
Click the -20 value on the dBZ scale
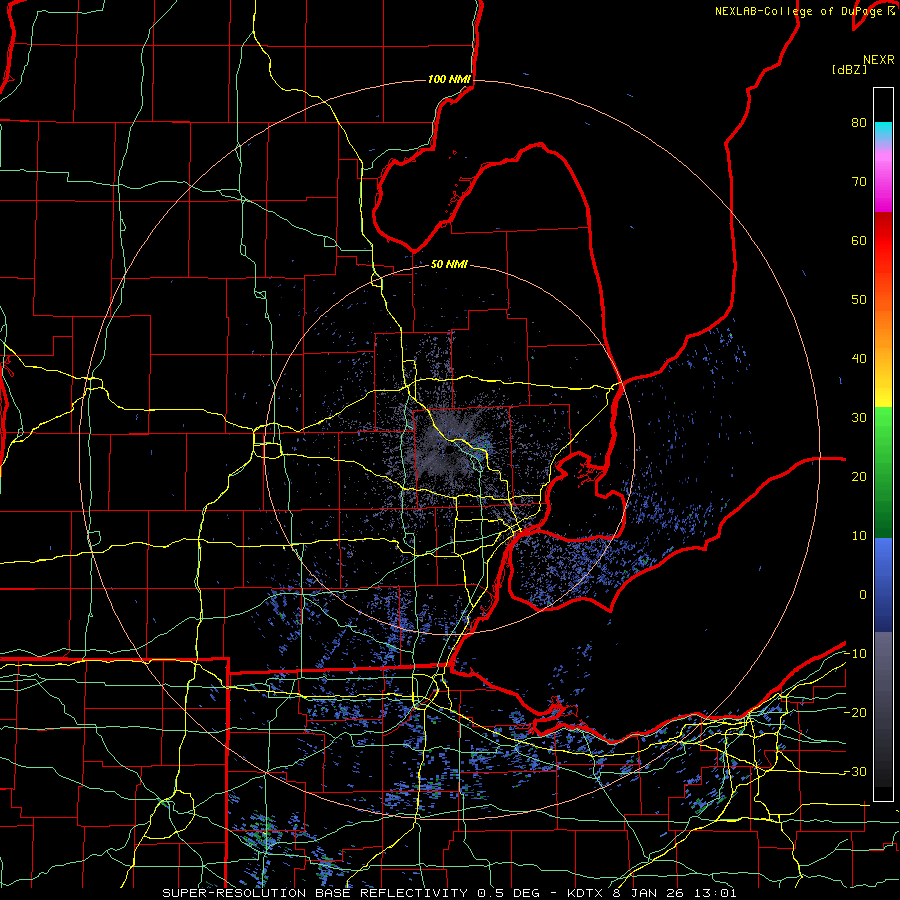tap(855, 713)
